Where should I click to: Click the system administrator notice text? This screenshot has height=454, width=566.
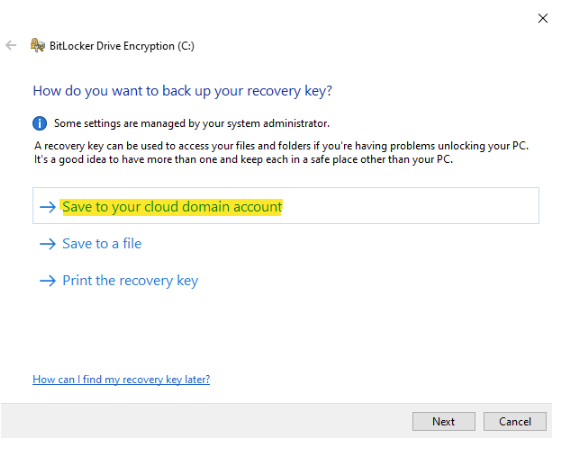[x=192, y=123]
